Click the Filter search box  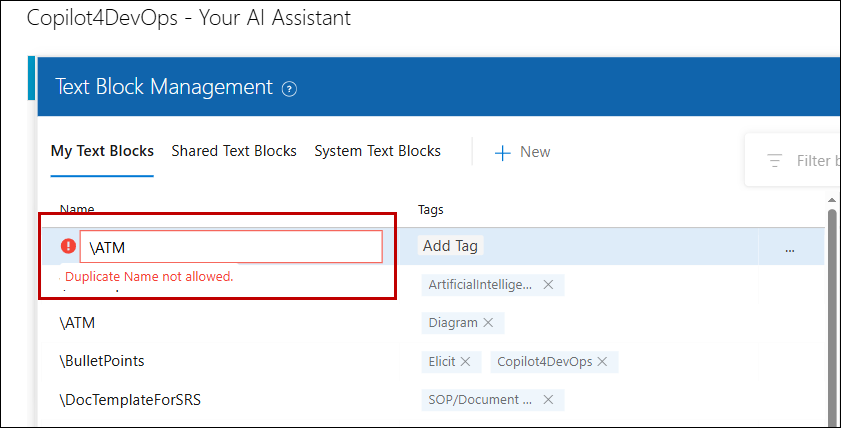coord(793,160)
